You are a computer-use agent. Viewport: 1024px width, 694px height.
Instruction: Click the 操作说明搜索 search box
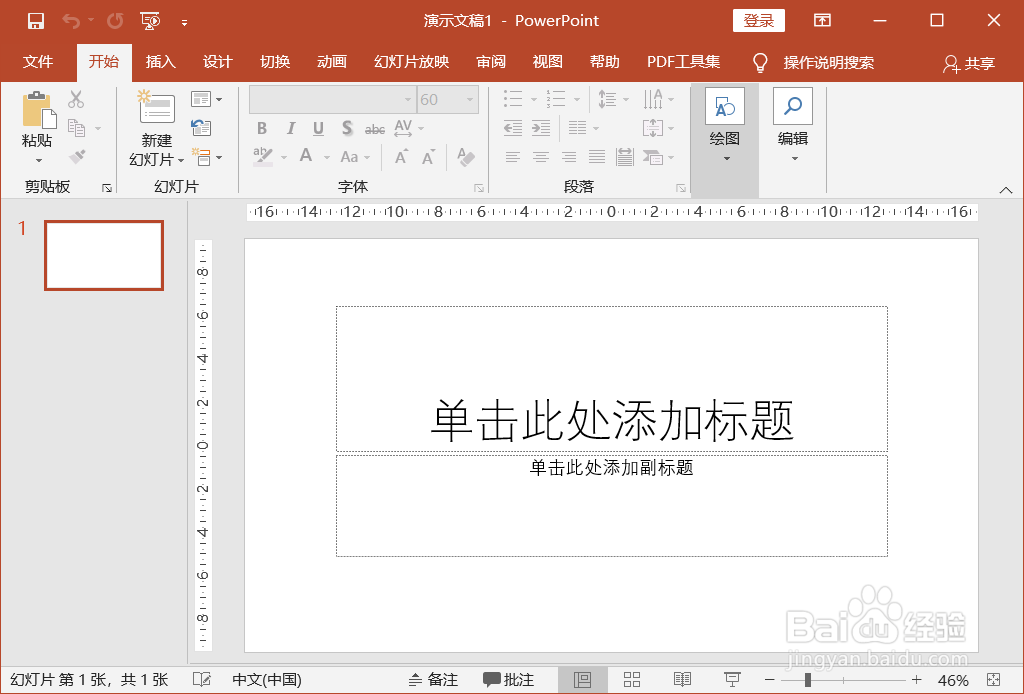pyautogui.click(x=814, y=63)
